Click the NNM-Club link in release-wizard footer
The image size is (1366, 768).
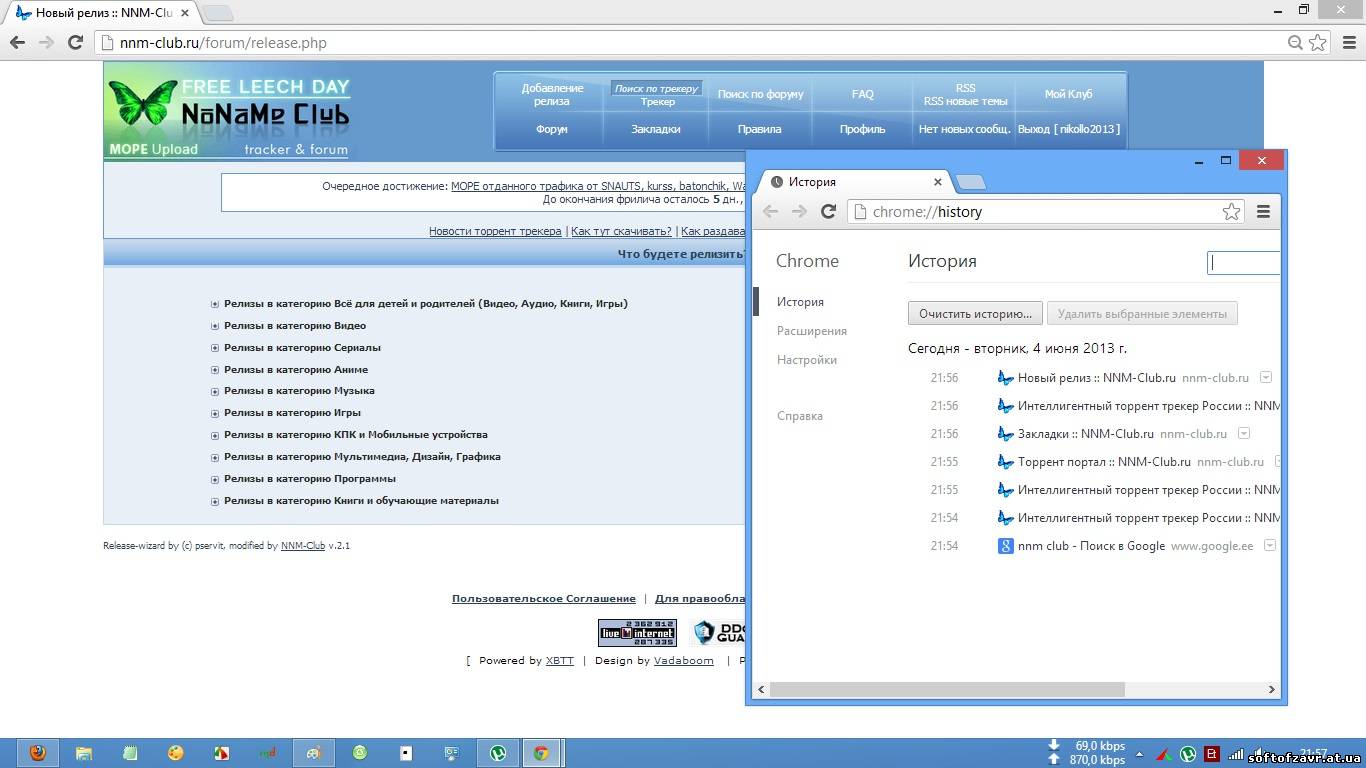tap(303, 546)
